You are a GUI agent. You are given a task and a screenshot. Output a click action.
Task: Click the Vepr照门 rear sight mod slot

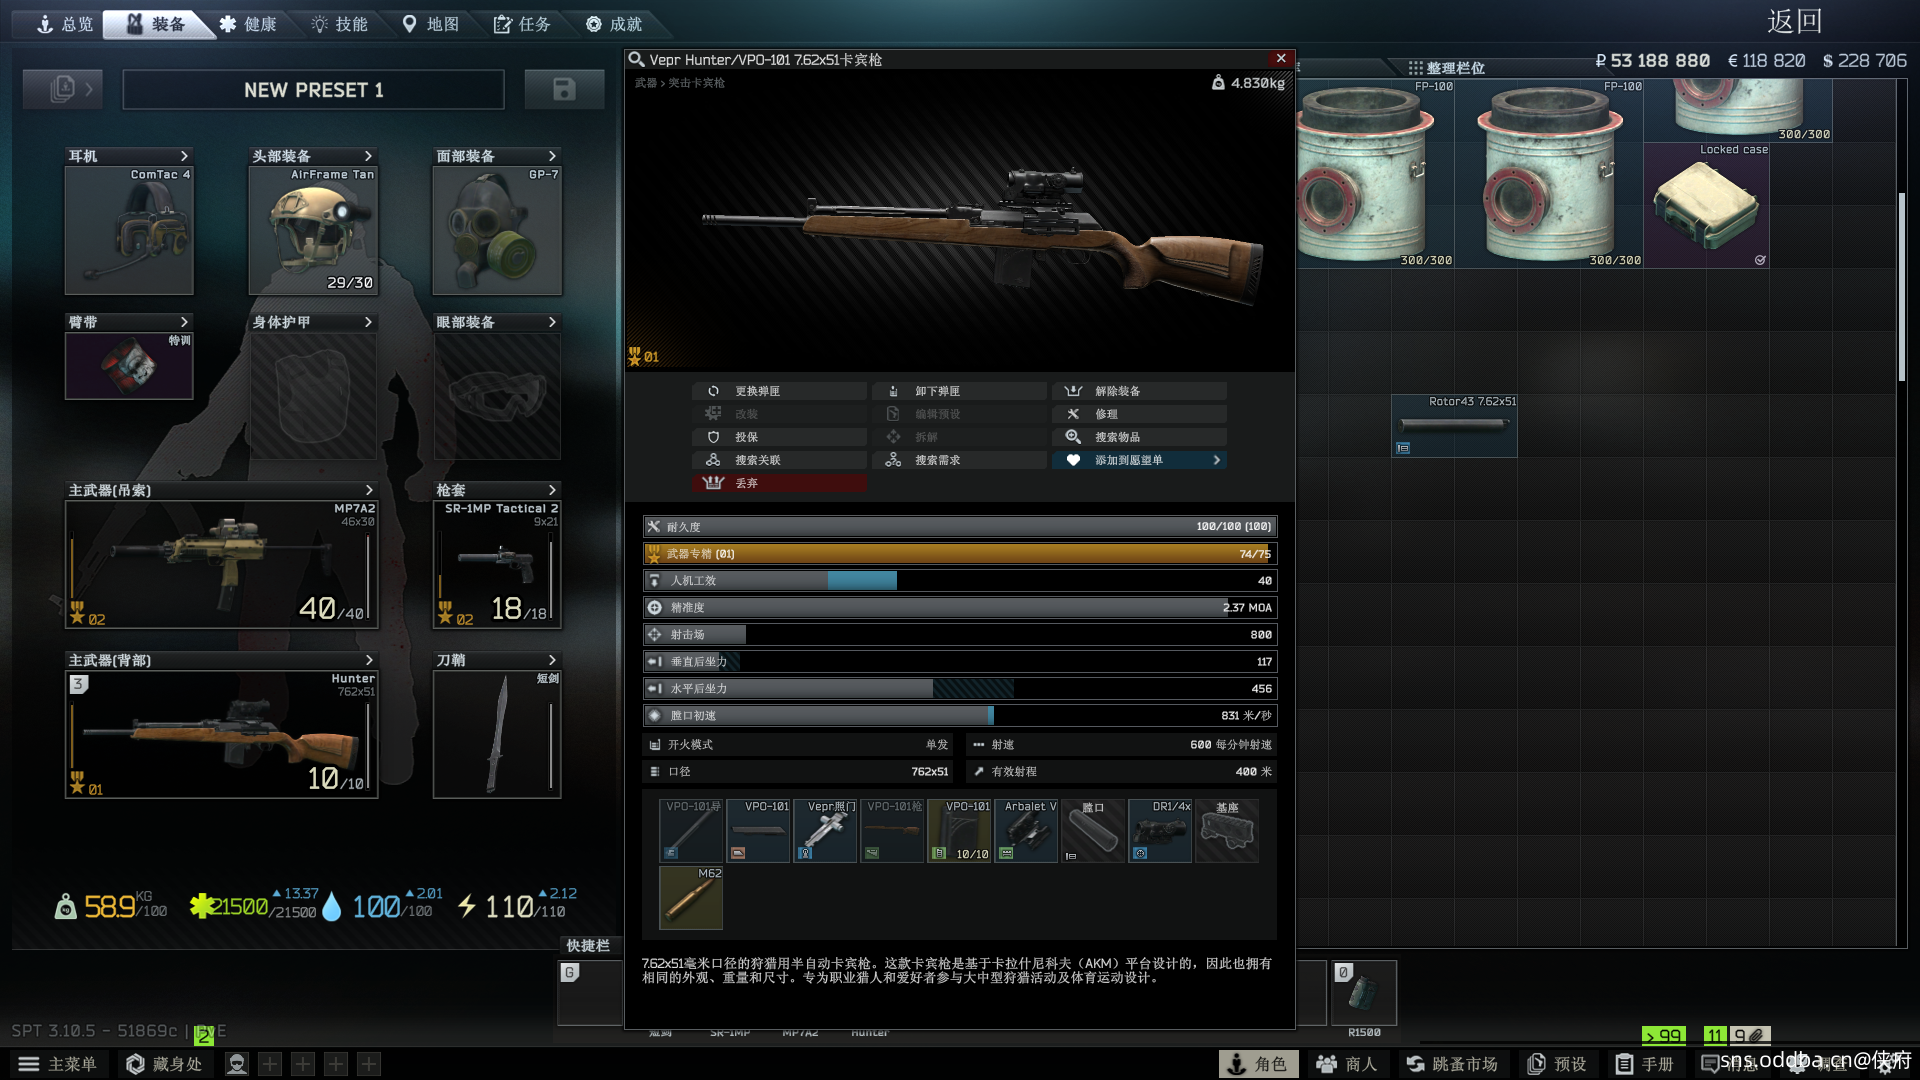click(825, 830)
